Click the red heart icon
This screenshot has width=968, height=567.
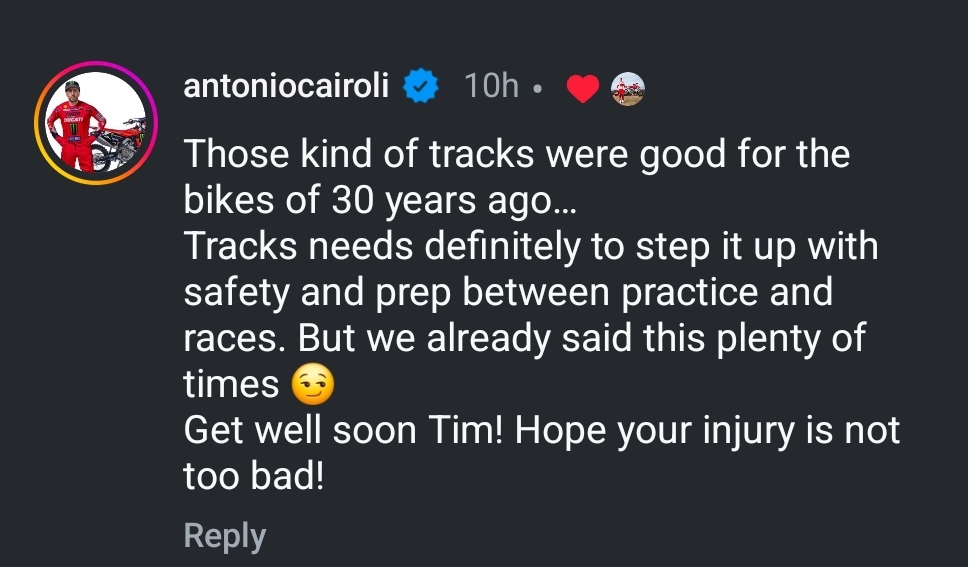[x=582, y=90]
